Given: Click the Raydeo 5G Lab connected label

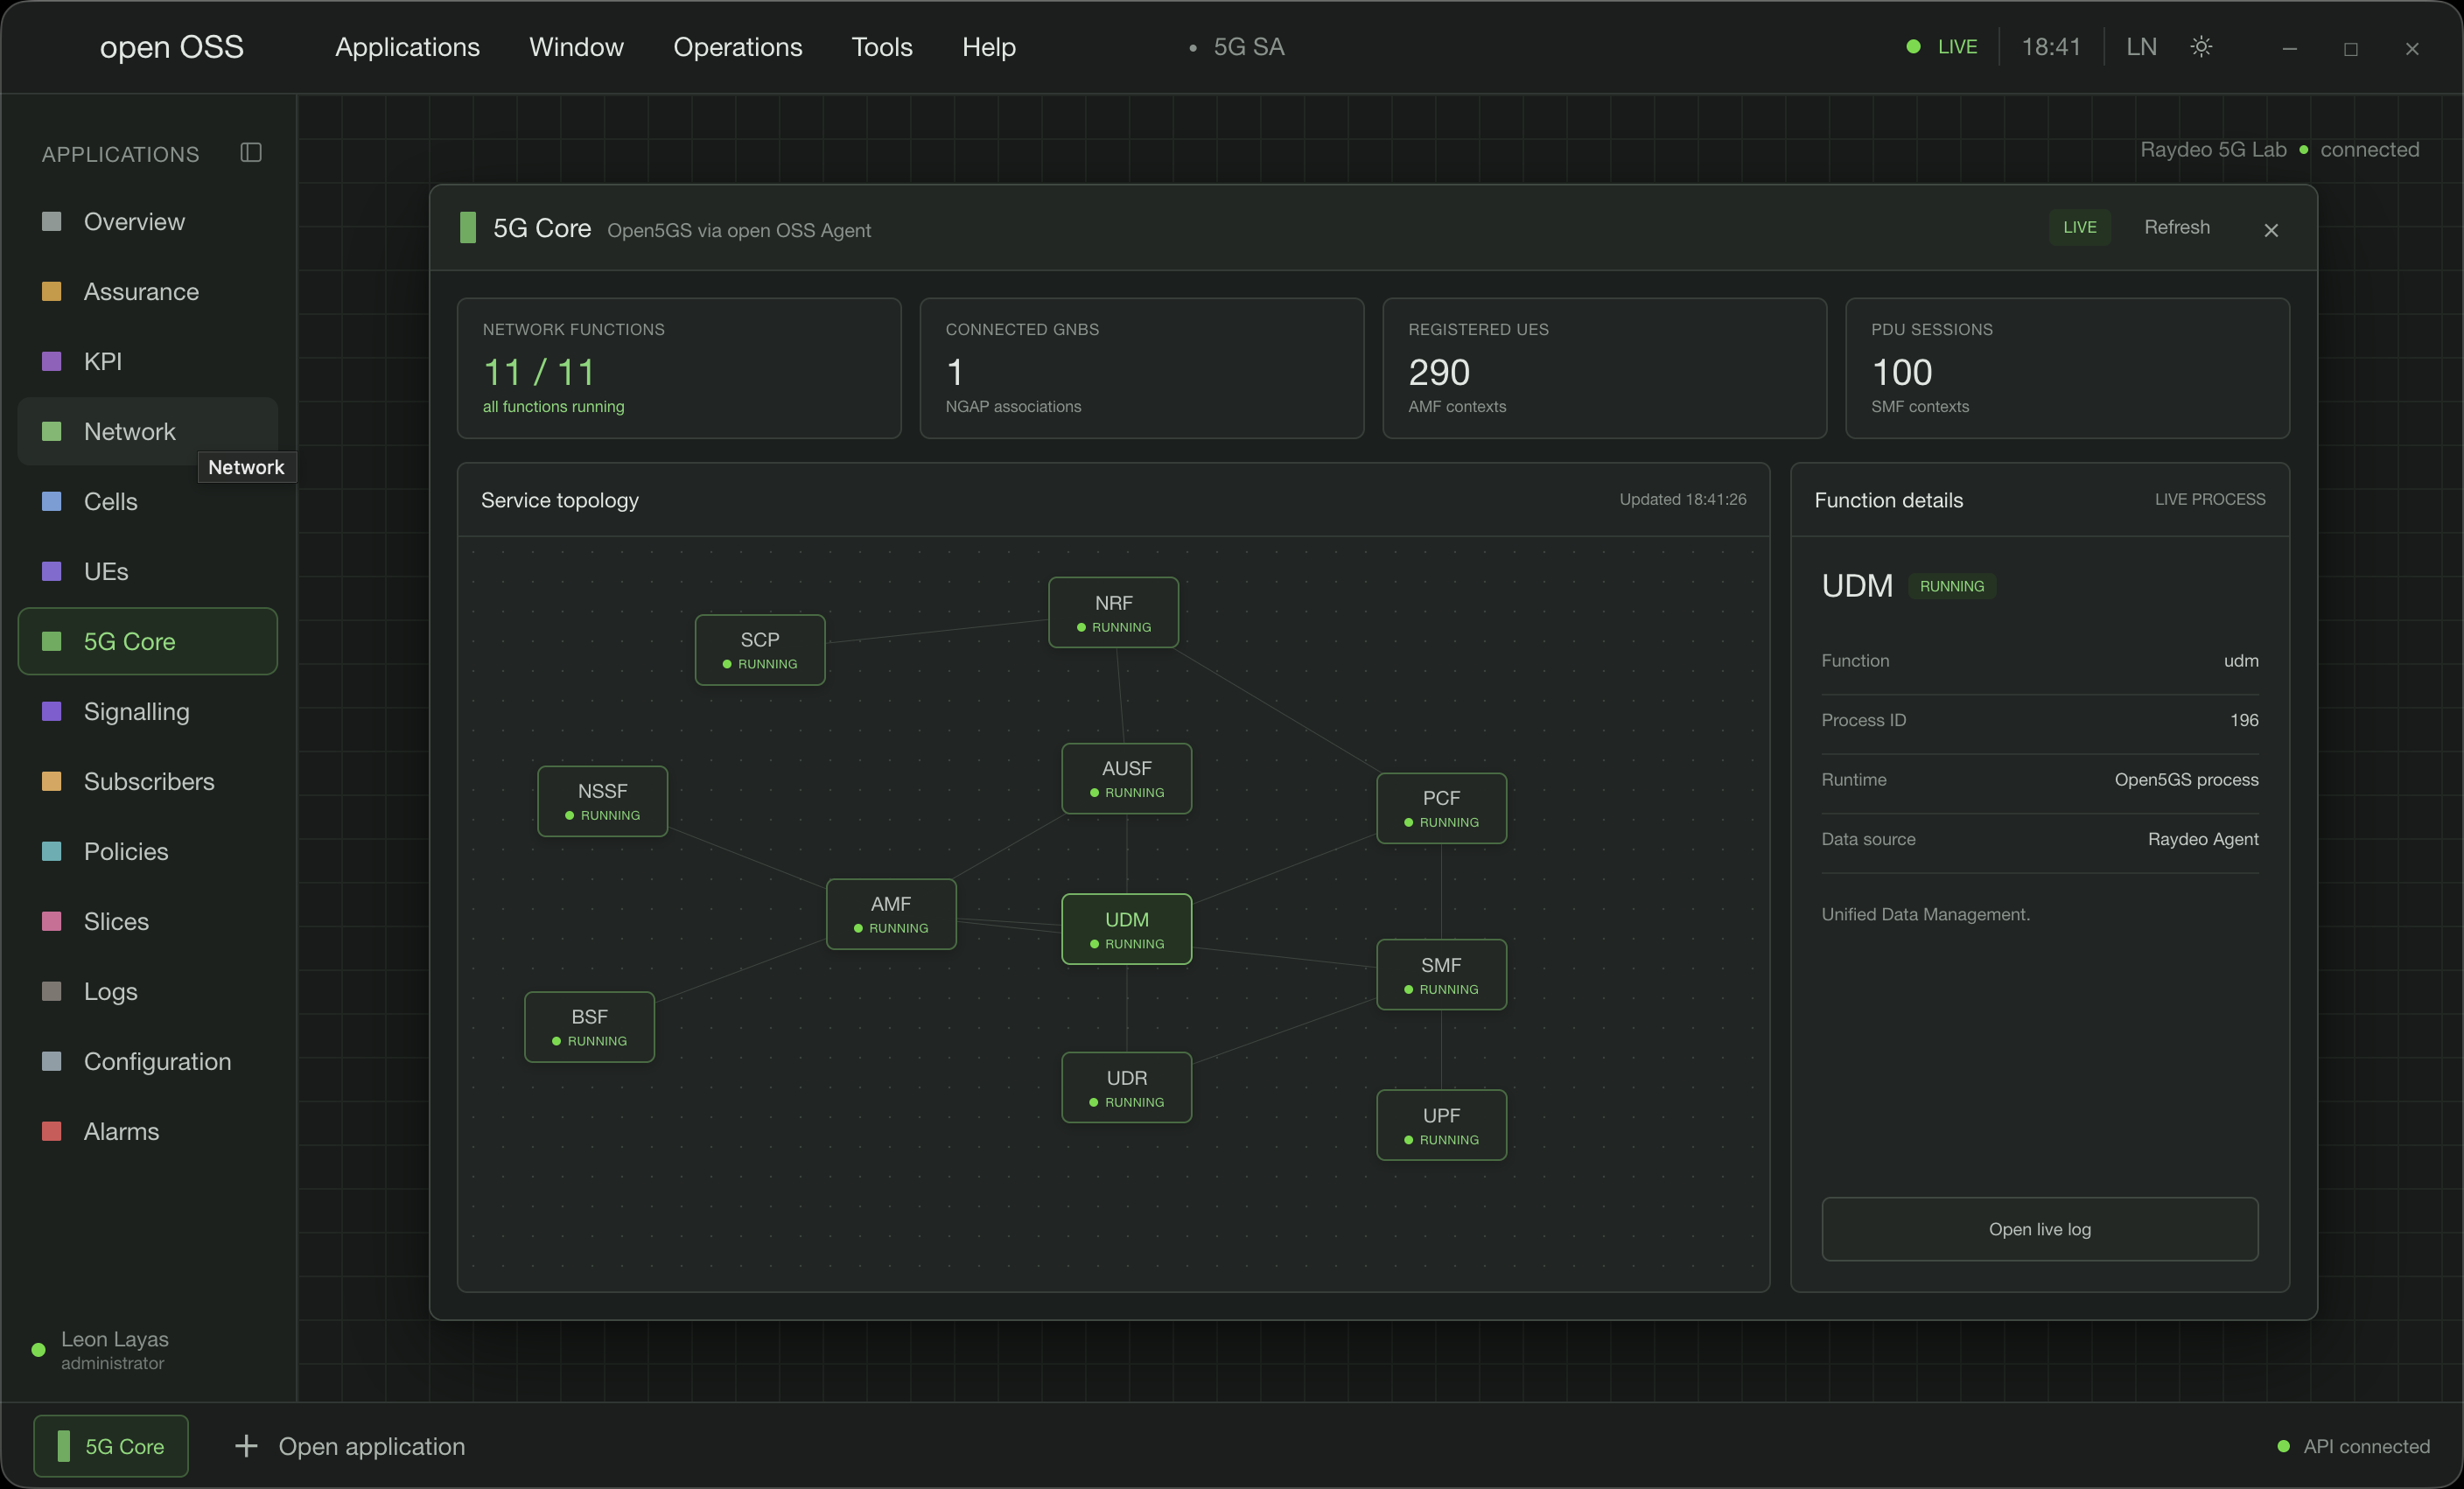Looking at the screenshot, I should [2279, 149].
